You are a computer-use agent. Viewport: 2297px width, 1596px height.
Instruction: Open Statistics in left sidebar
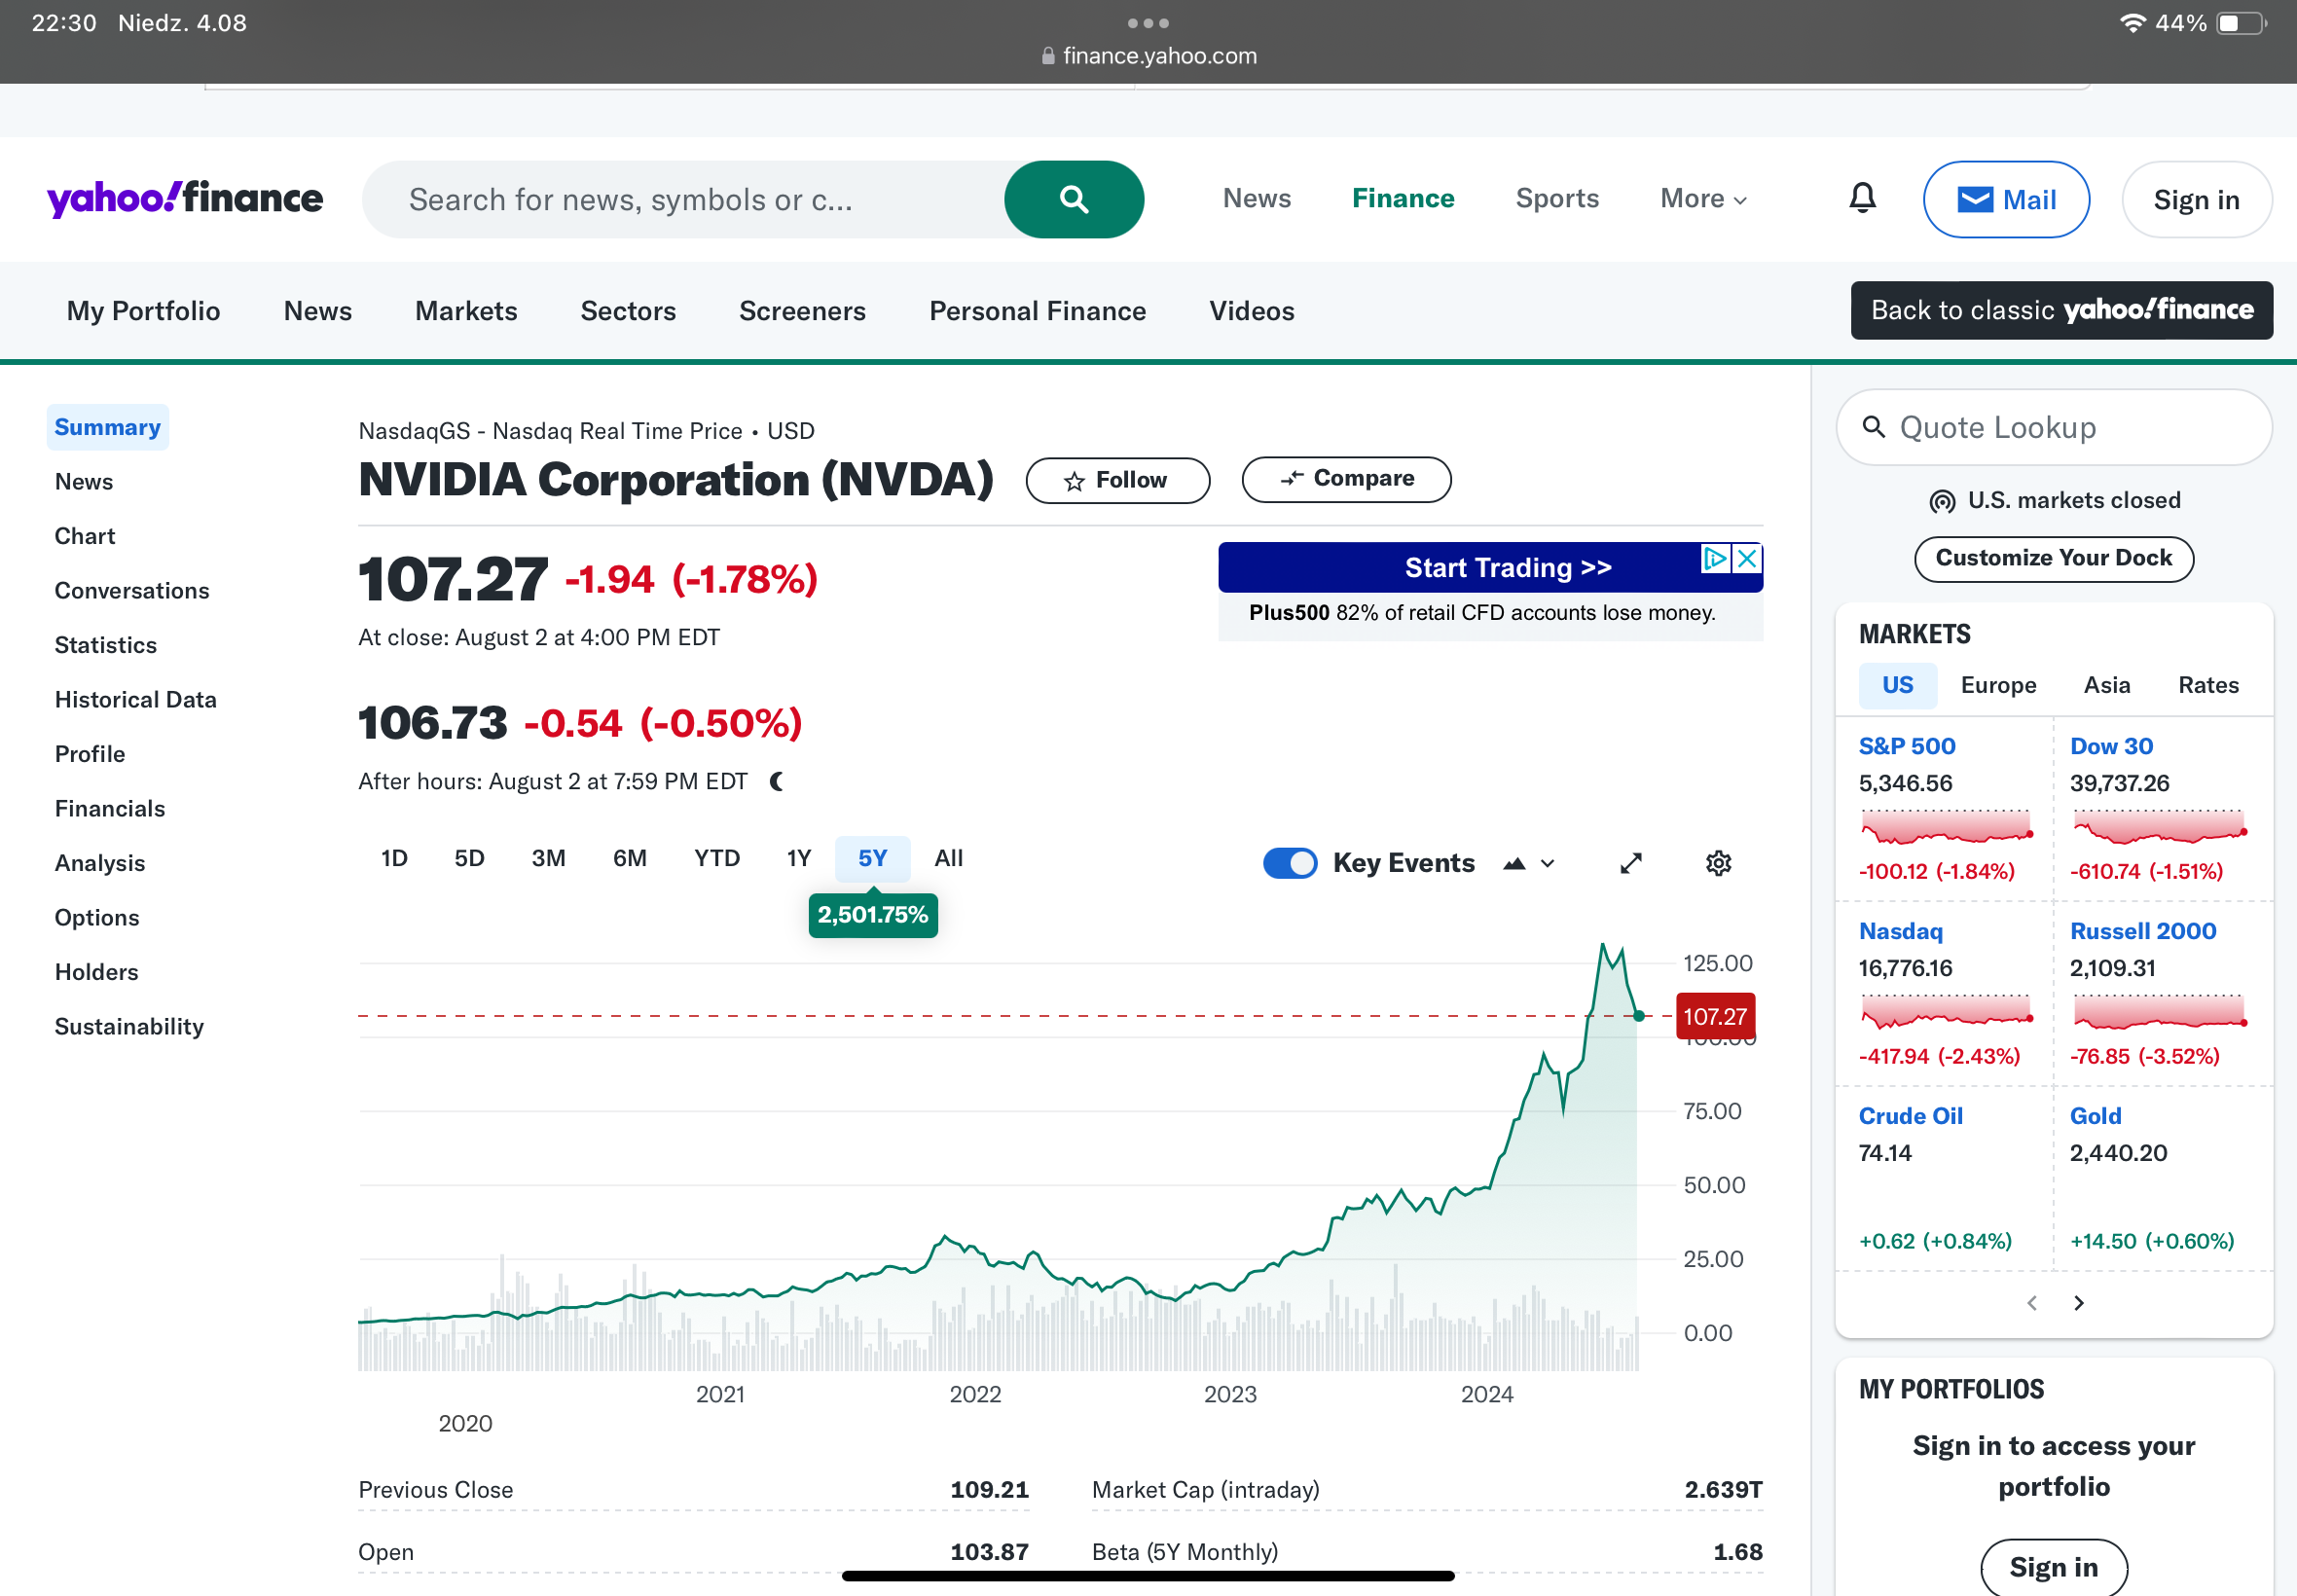coord(106,645)
